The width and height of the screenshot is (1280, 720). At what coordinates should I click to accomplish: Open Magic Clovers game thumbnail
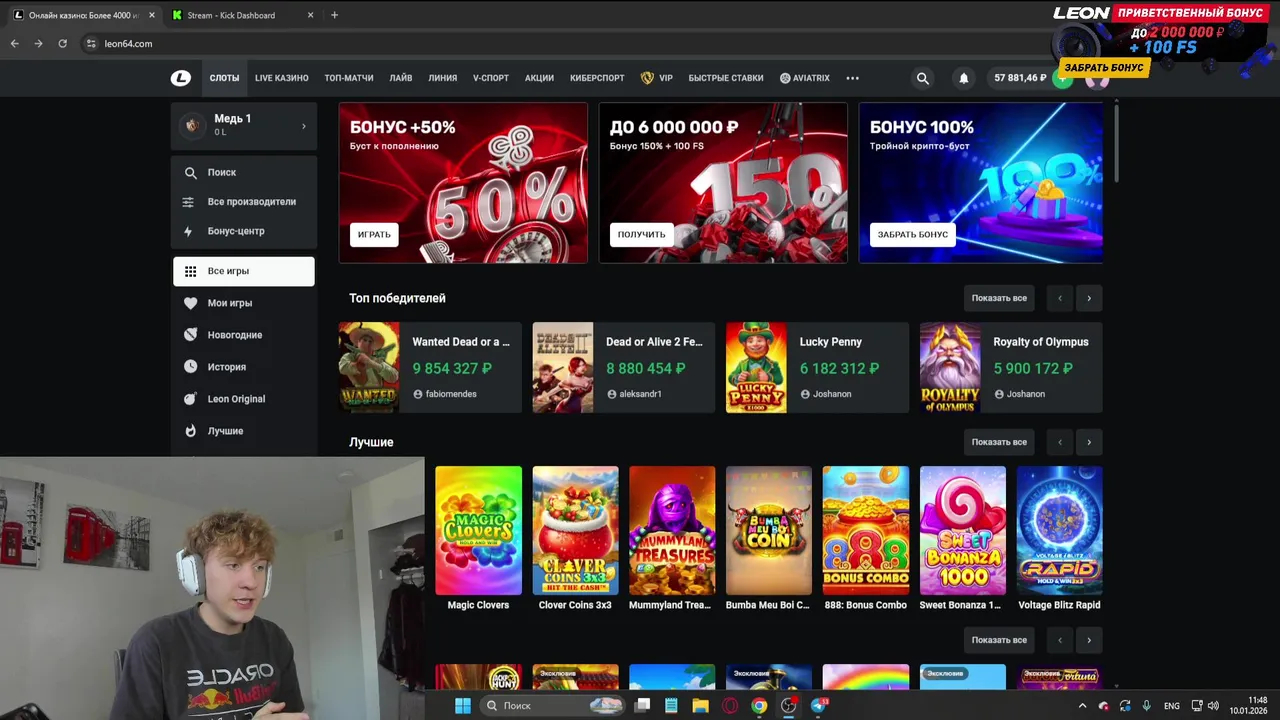pyautogui.click(x=478, y=530)
